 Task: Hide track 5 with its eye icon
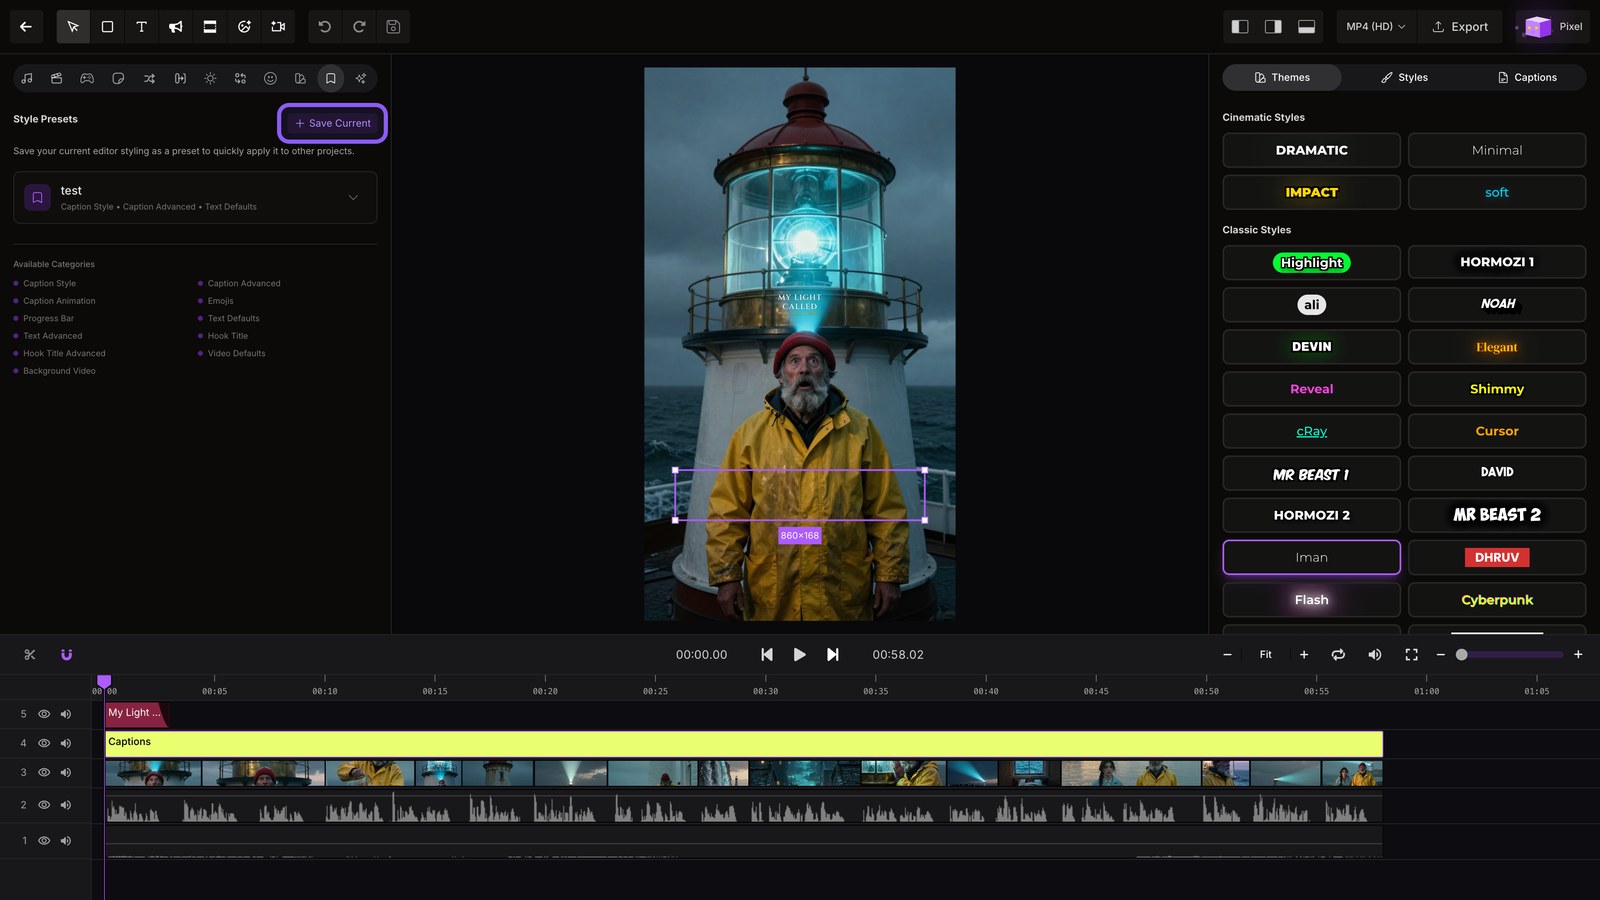(x=44, y=714)
